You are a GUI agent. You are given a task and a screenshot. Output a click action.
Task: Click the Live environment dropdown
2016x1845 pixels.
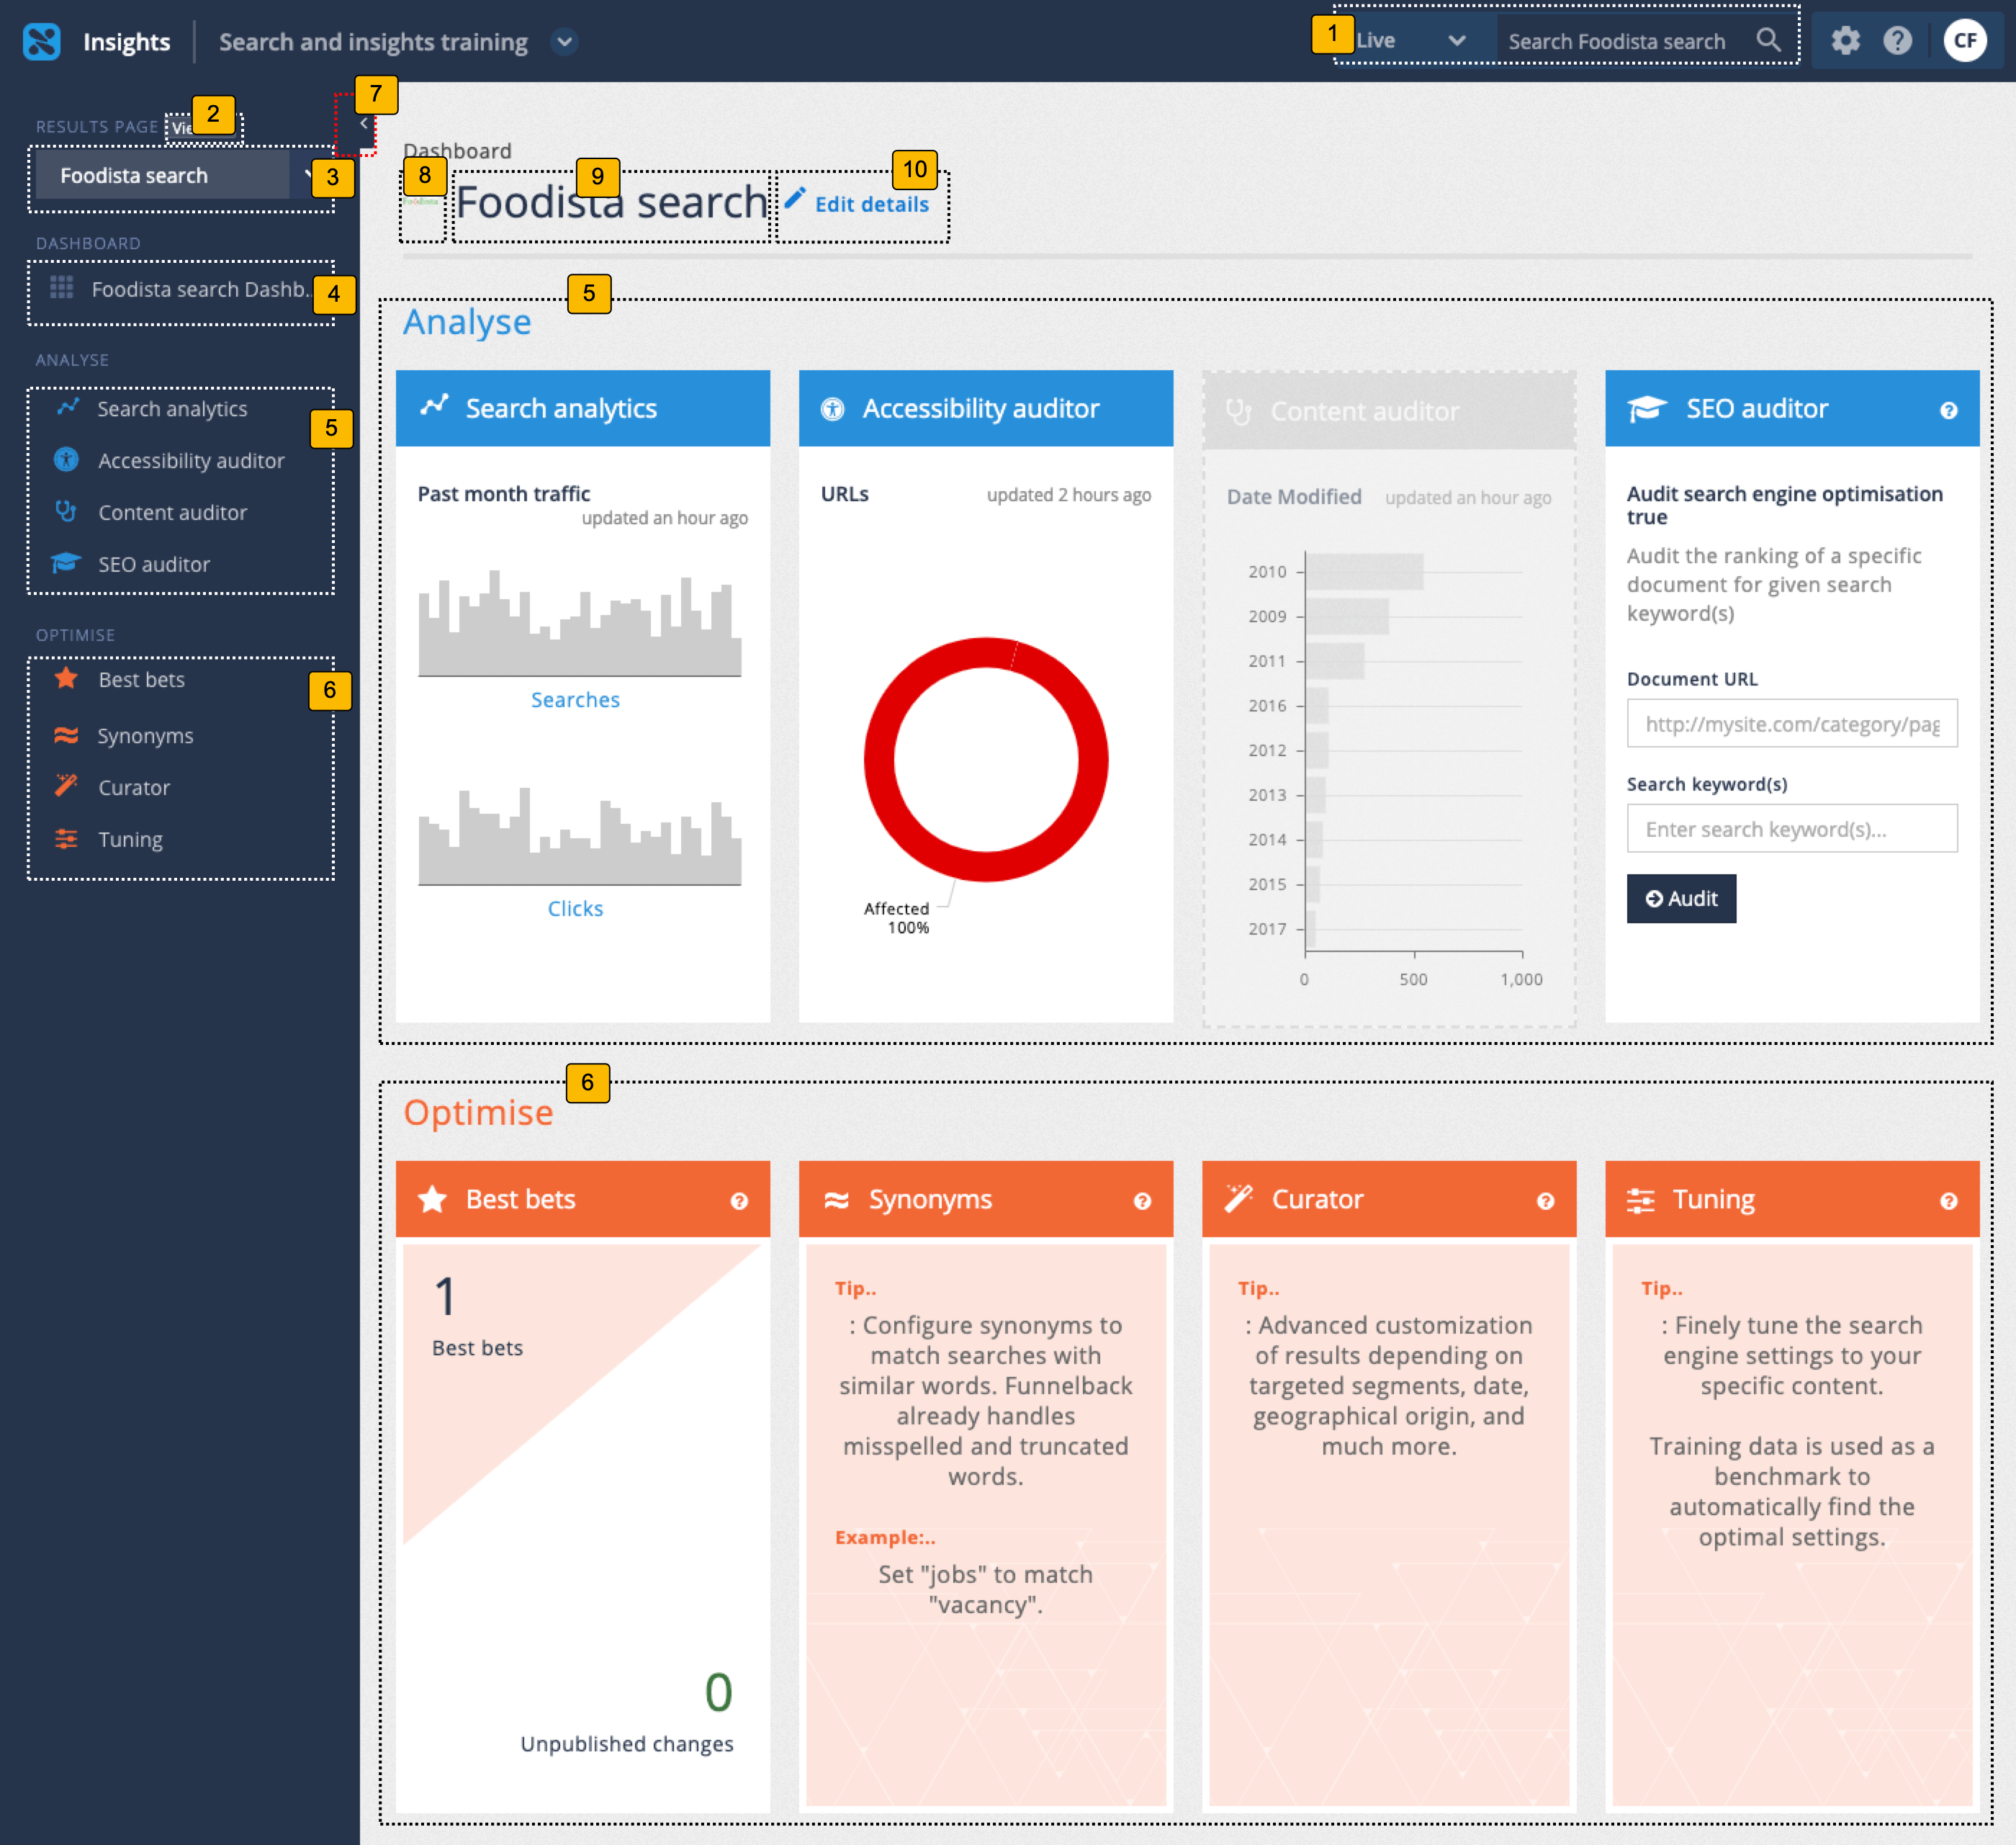[x=1405, y=39]
